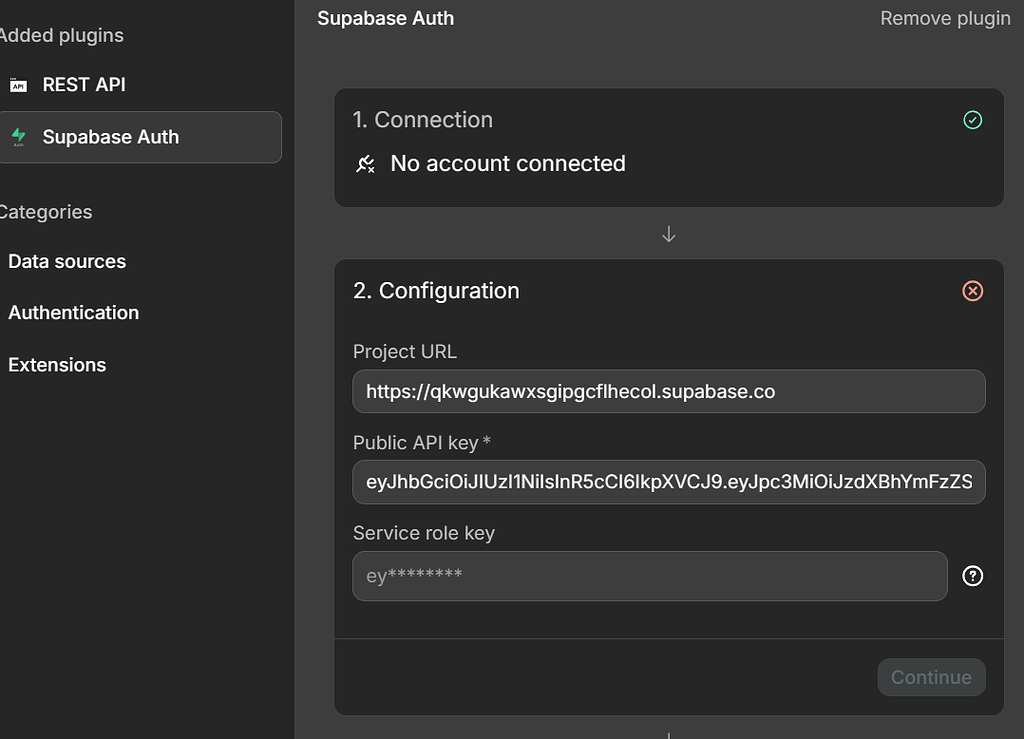Open the Extensions category
1024x739 pixels.
57,364
